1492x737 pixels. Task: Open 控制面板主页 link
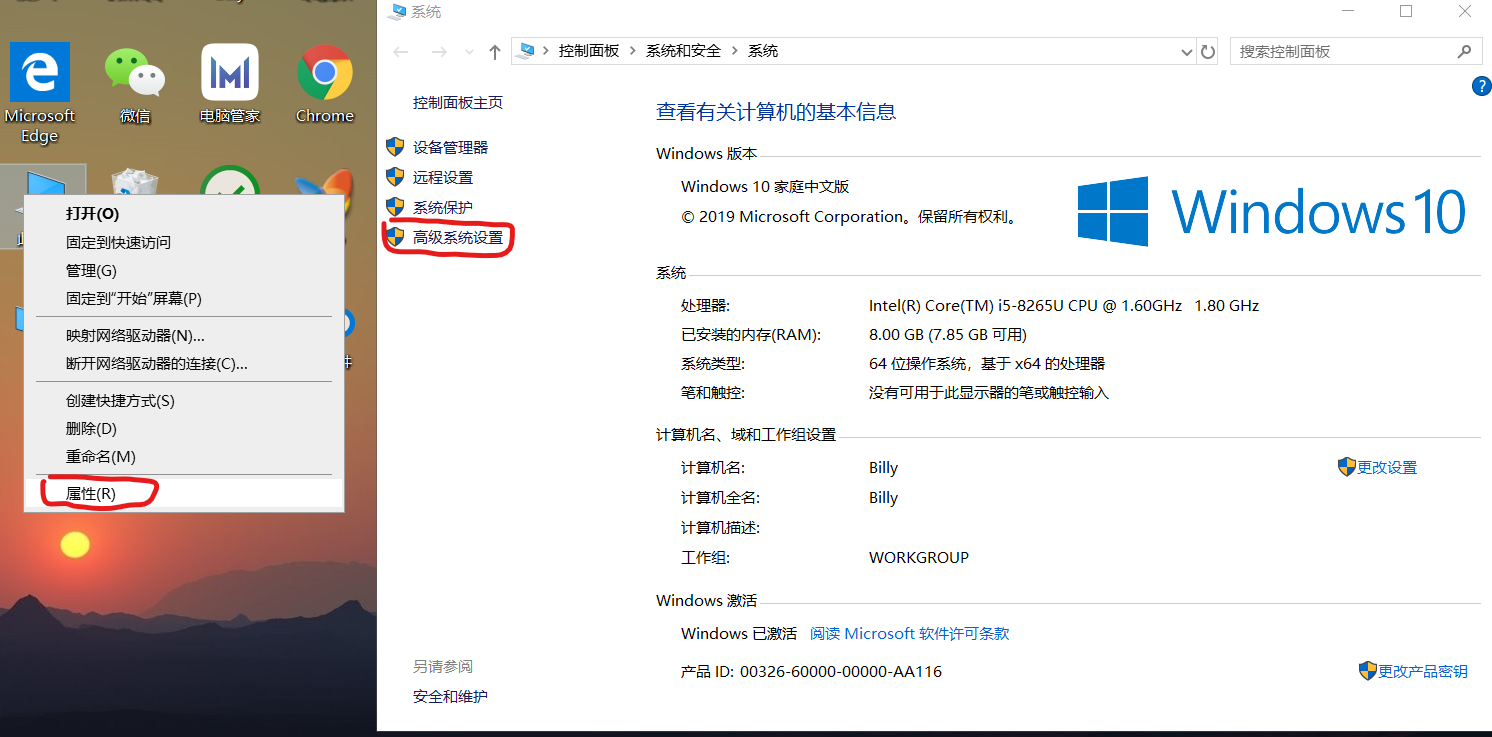click(458, 102)
